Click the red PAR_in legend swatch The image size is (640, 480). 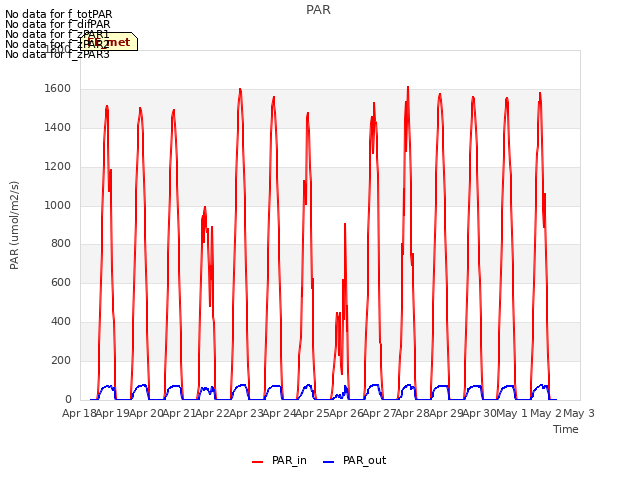click(x=258, y=462)
